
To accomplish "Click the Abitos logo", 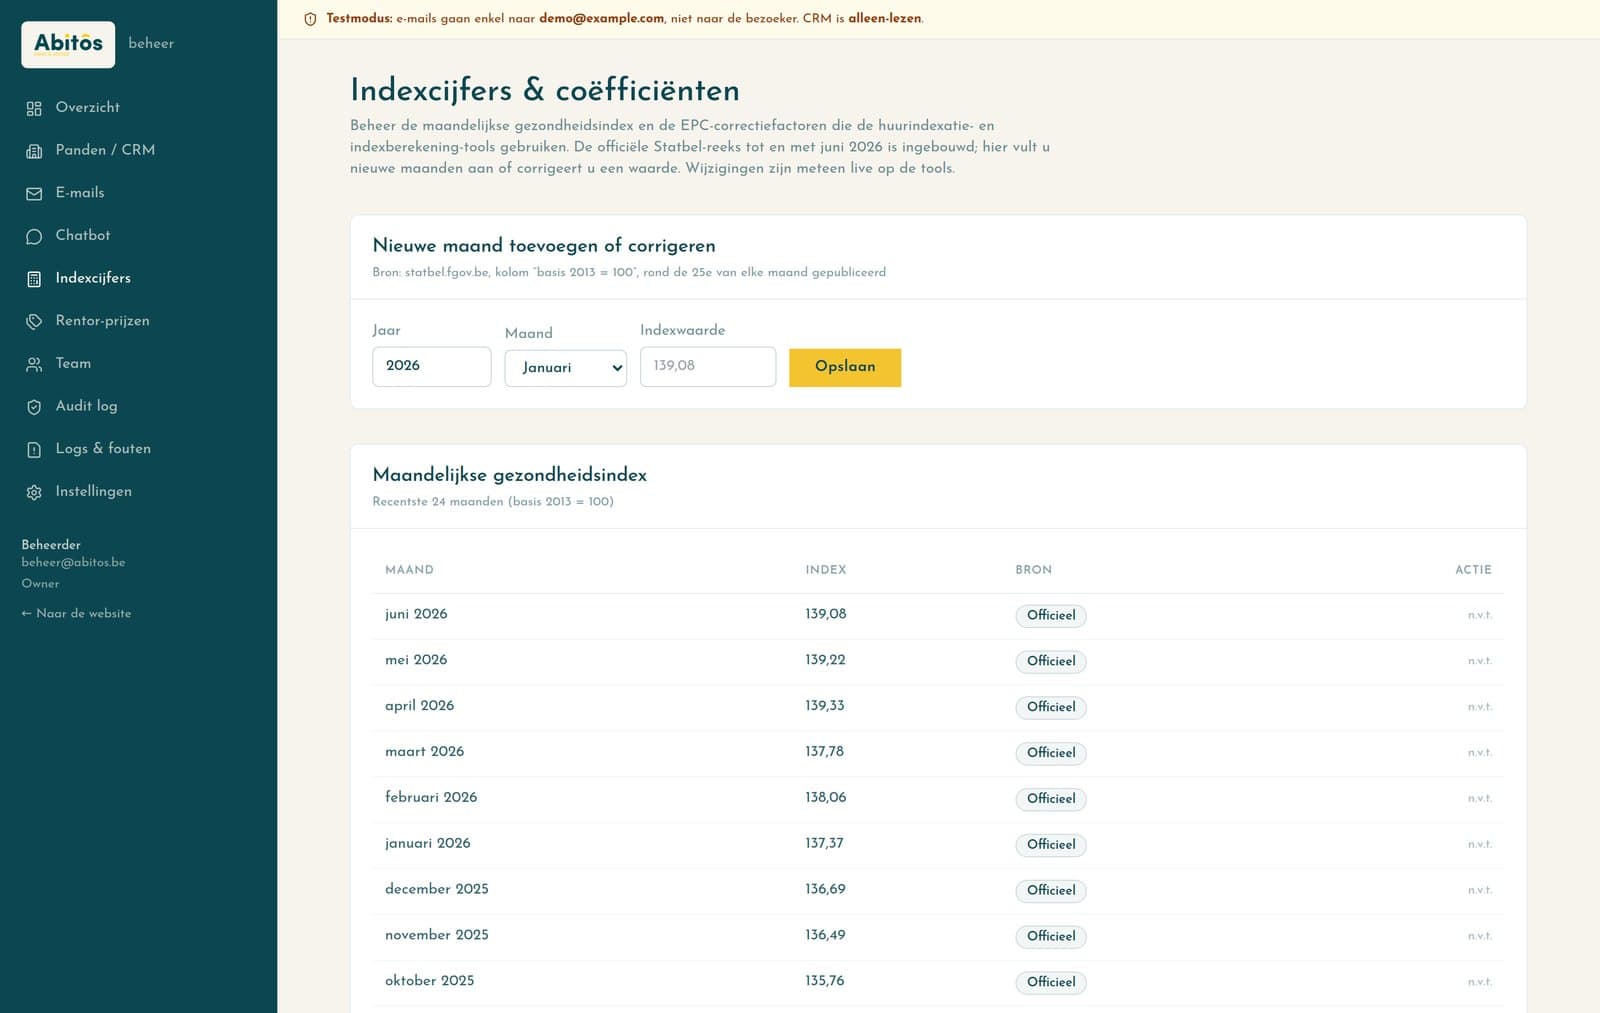I will point(68,44).
